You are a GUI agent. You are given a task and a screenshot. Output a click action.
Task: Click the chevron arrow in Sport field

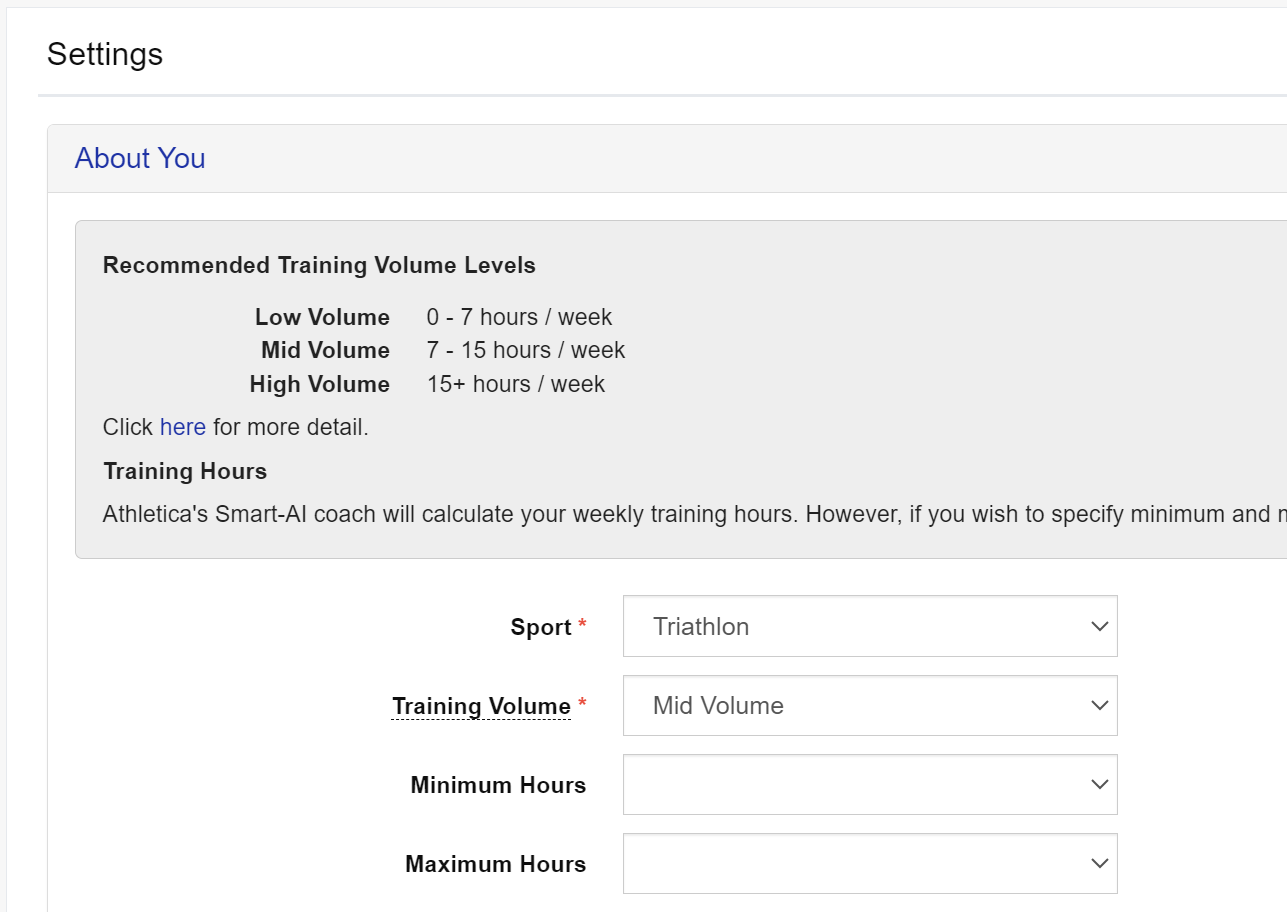(1099, 627)
